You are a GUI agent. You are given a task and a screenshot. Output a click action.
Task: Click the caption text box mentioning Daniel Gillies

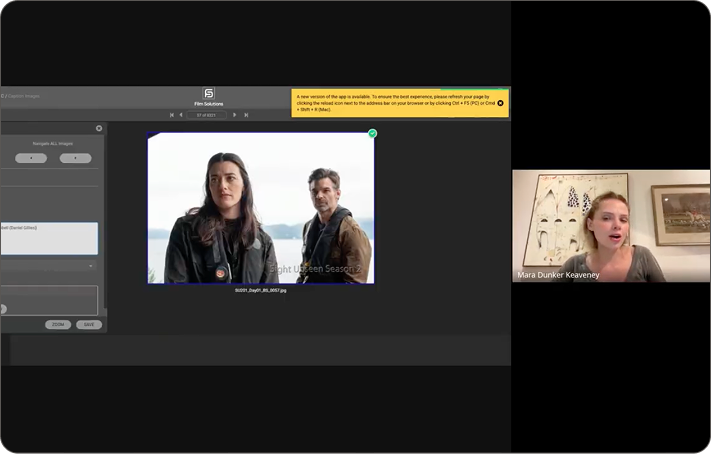click(49, 238)
